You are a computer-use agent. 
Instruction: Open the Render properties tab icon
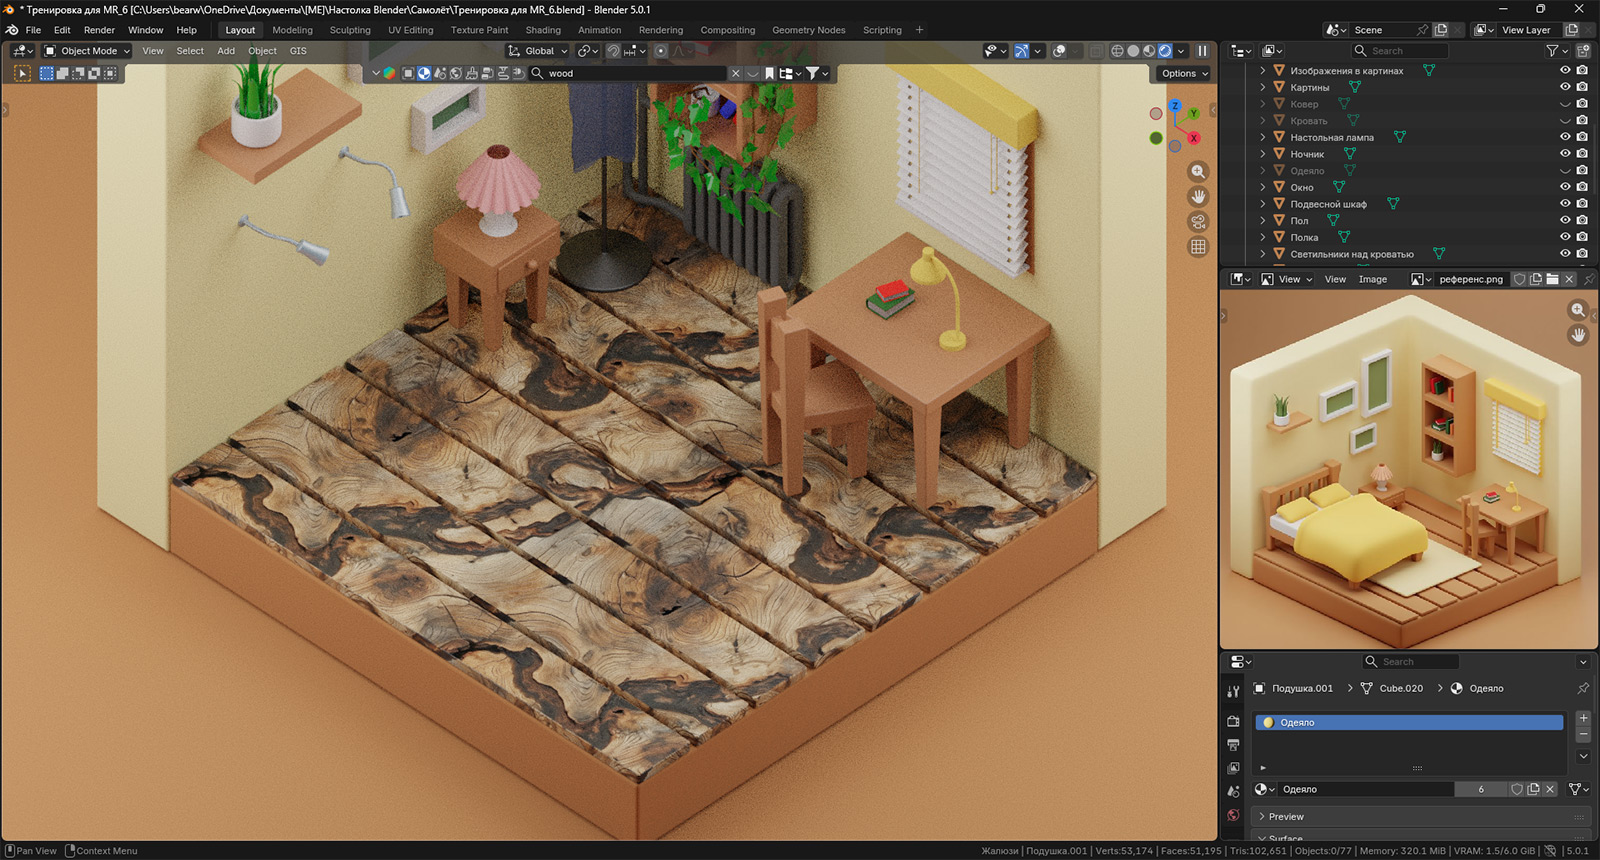click(1233, 721)
